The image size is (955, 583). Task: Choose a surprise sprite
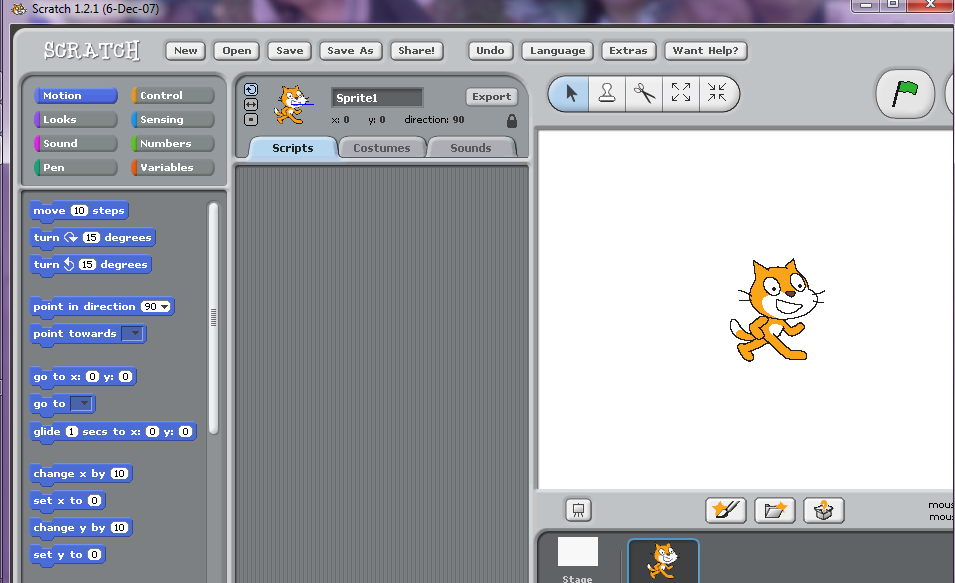pos(823,510)
